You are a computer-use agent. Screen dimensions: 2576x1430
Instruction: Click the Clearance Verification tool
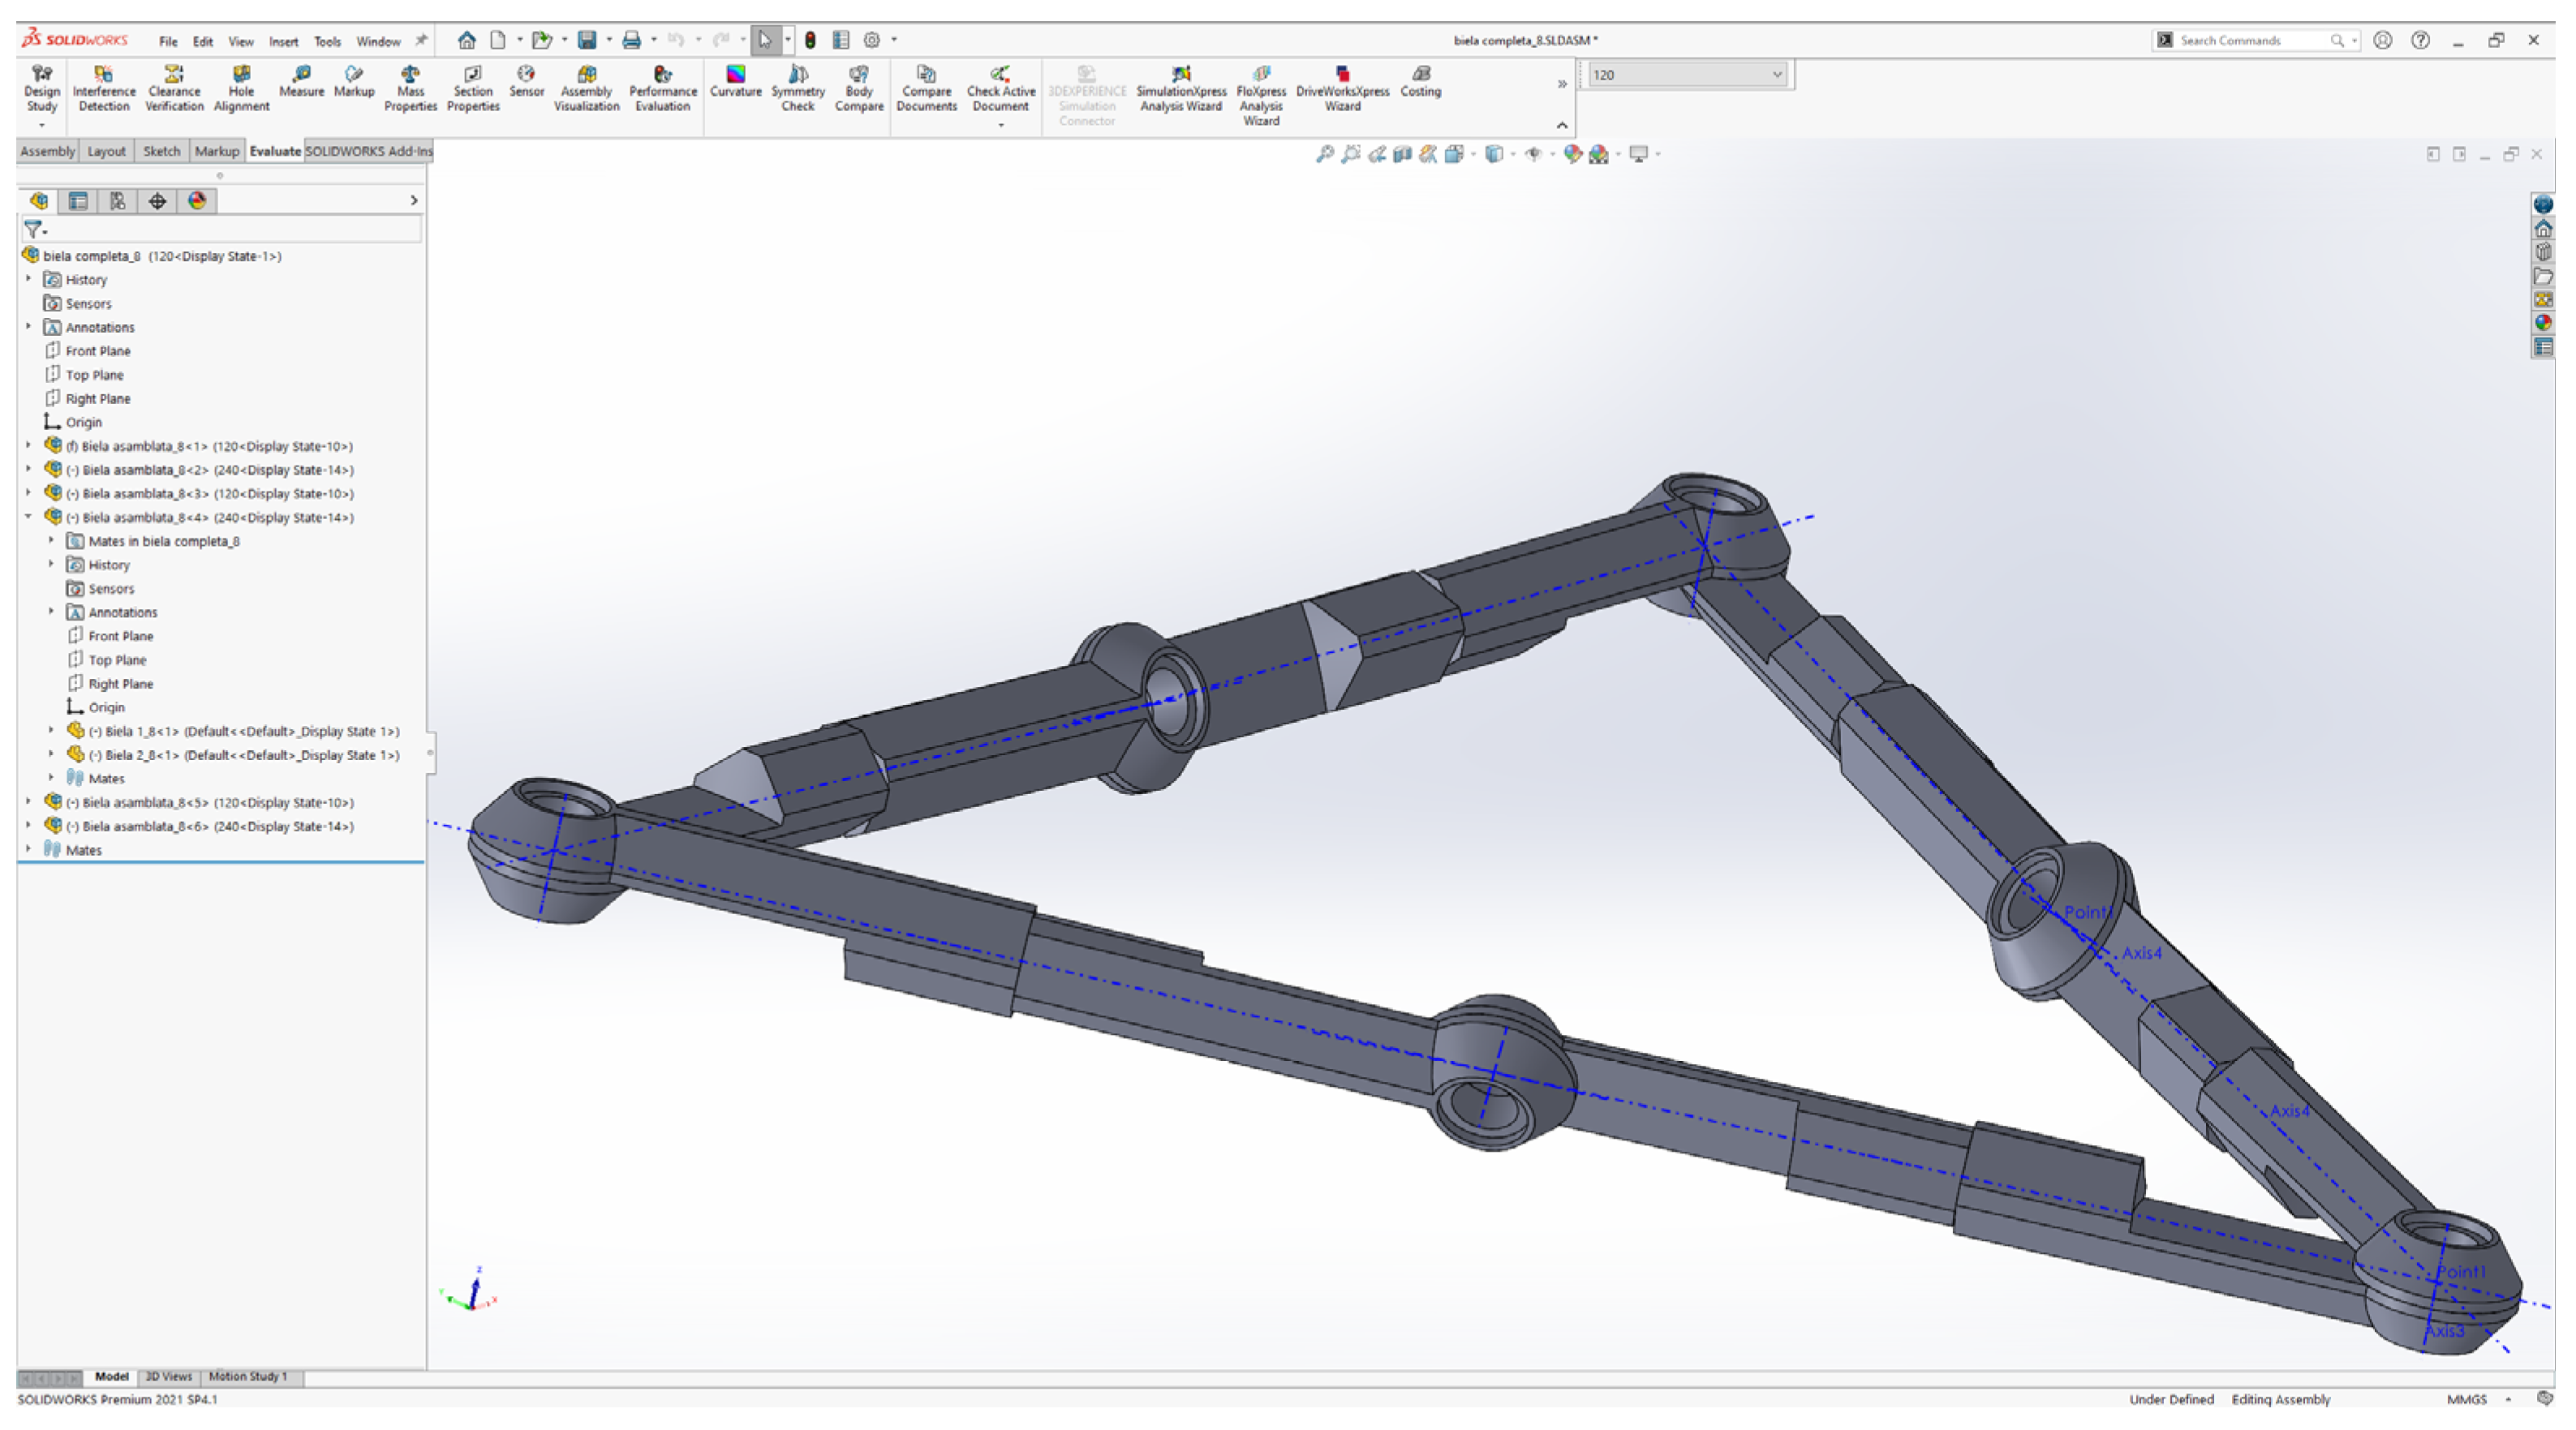pyautogui.click(x=174, y=89)
